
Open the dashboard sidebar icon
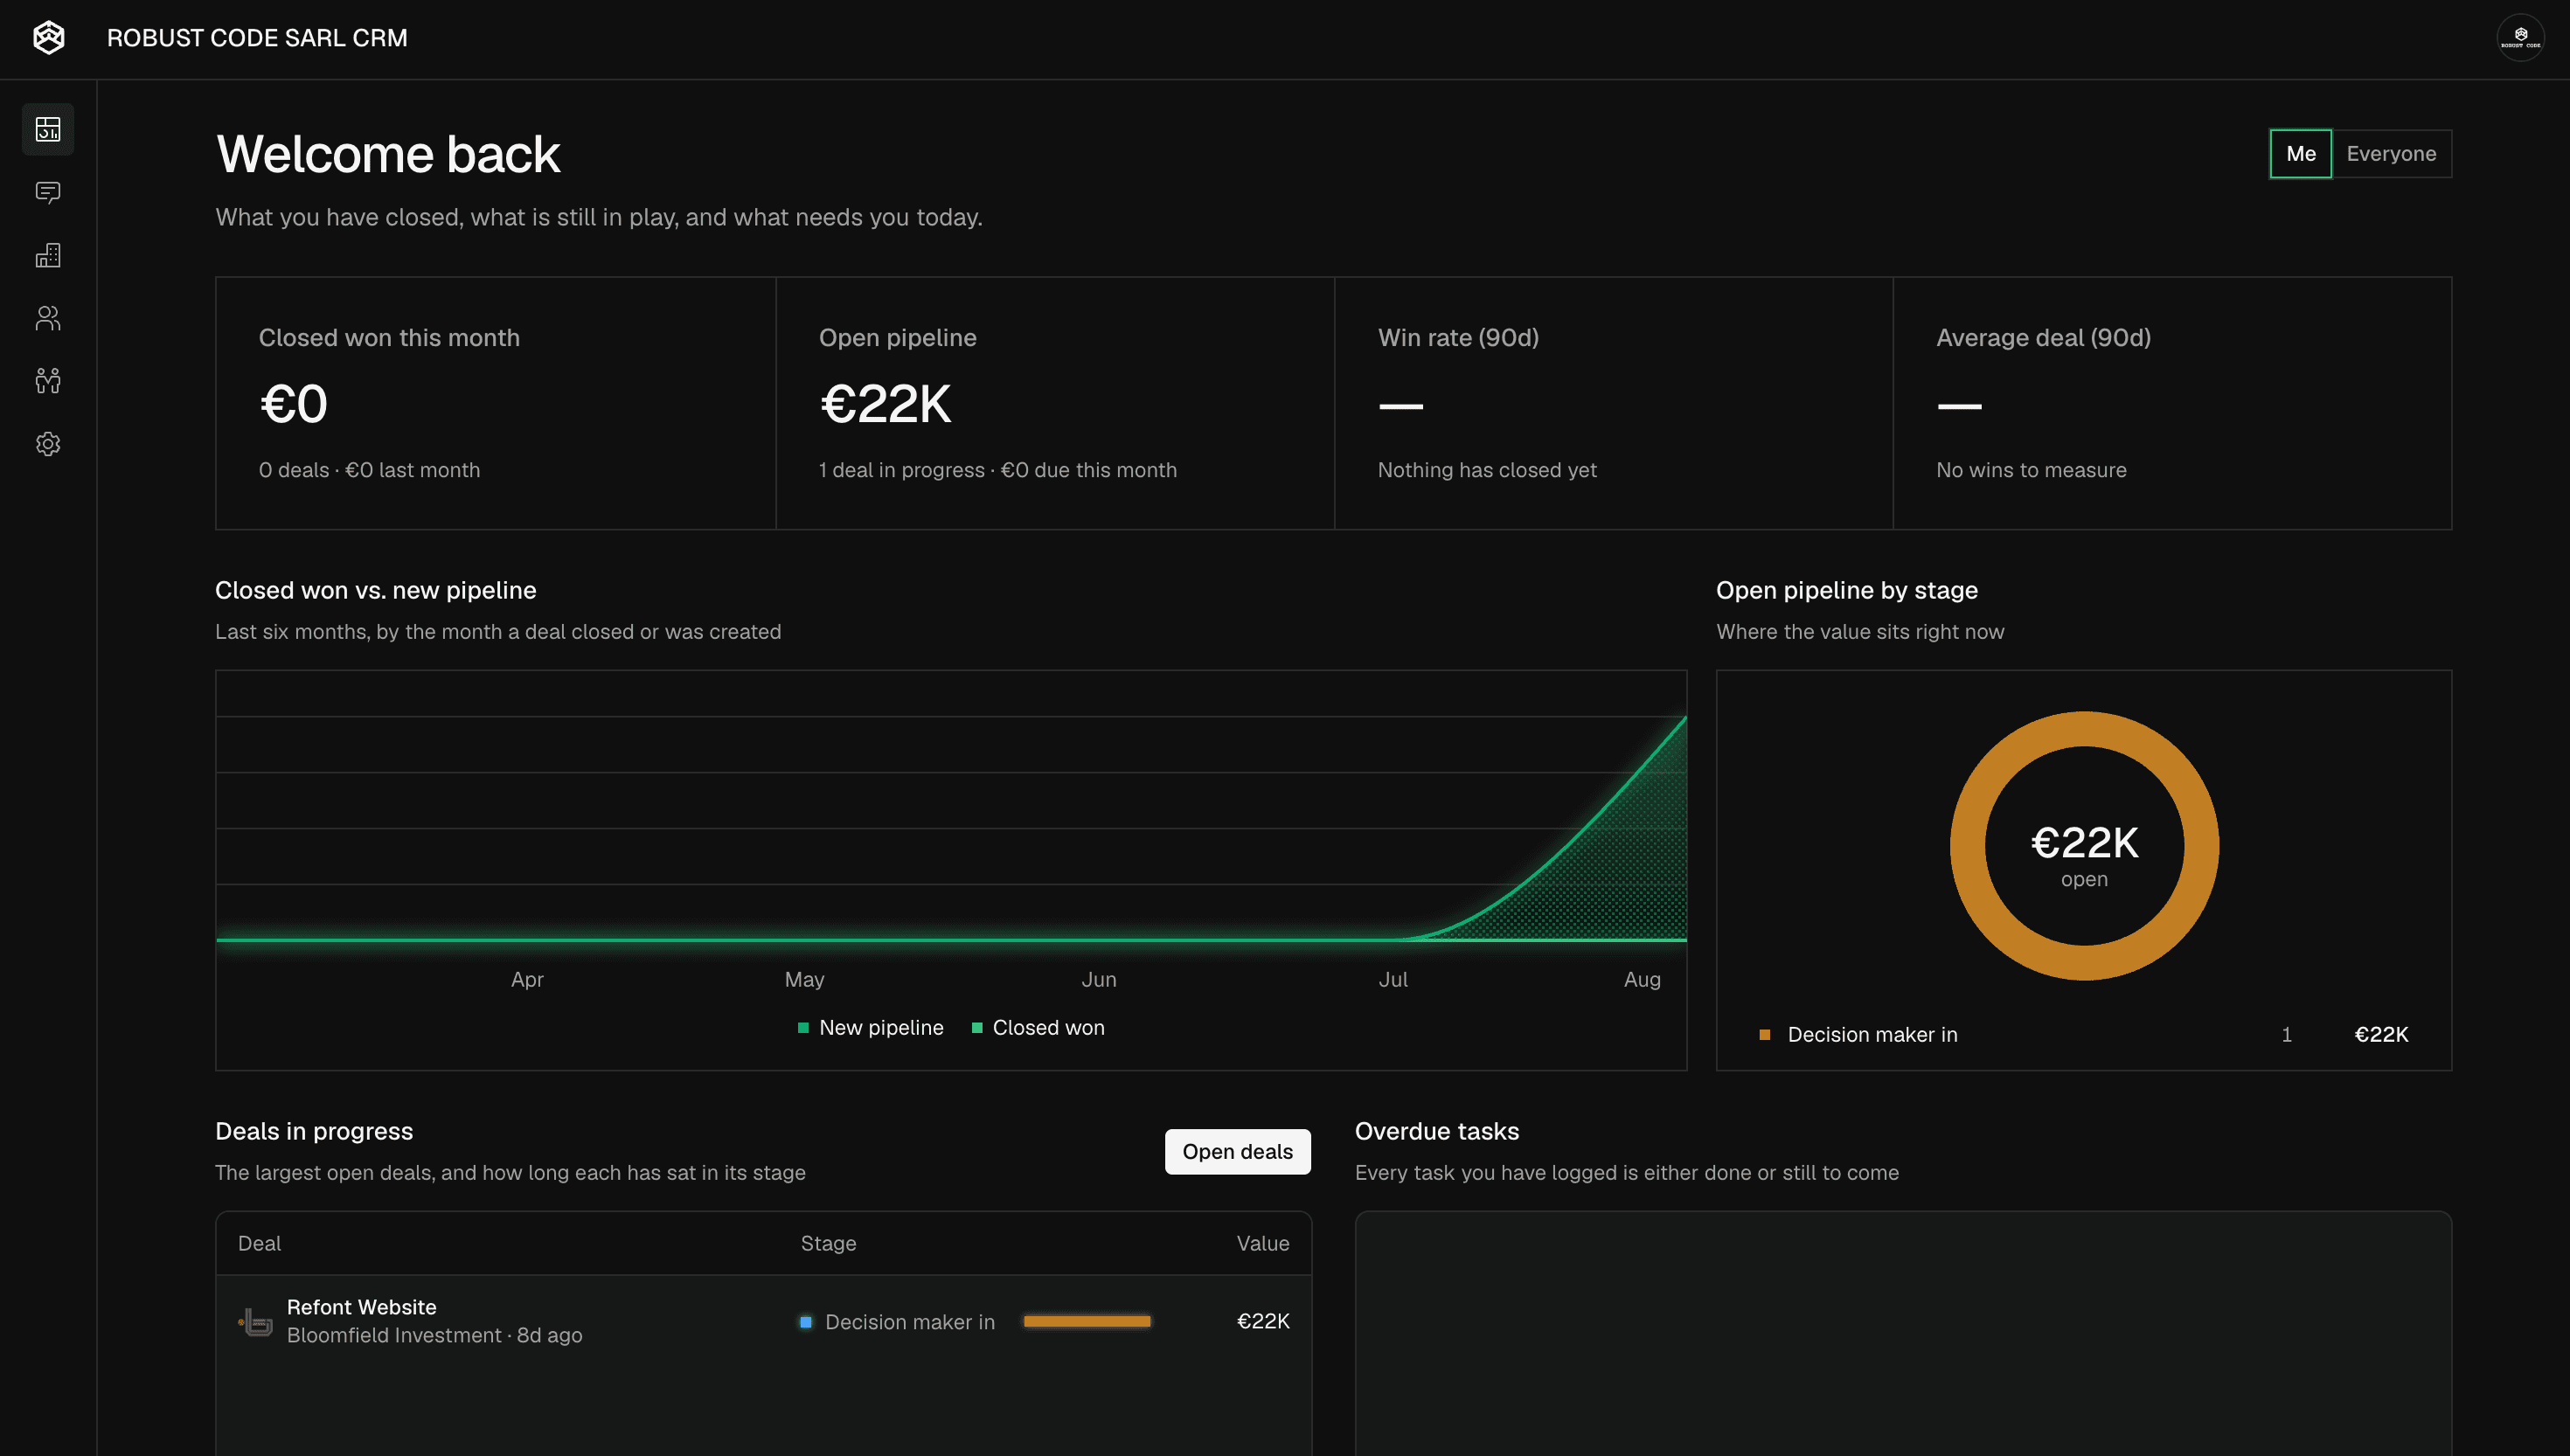click(48, 129)
